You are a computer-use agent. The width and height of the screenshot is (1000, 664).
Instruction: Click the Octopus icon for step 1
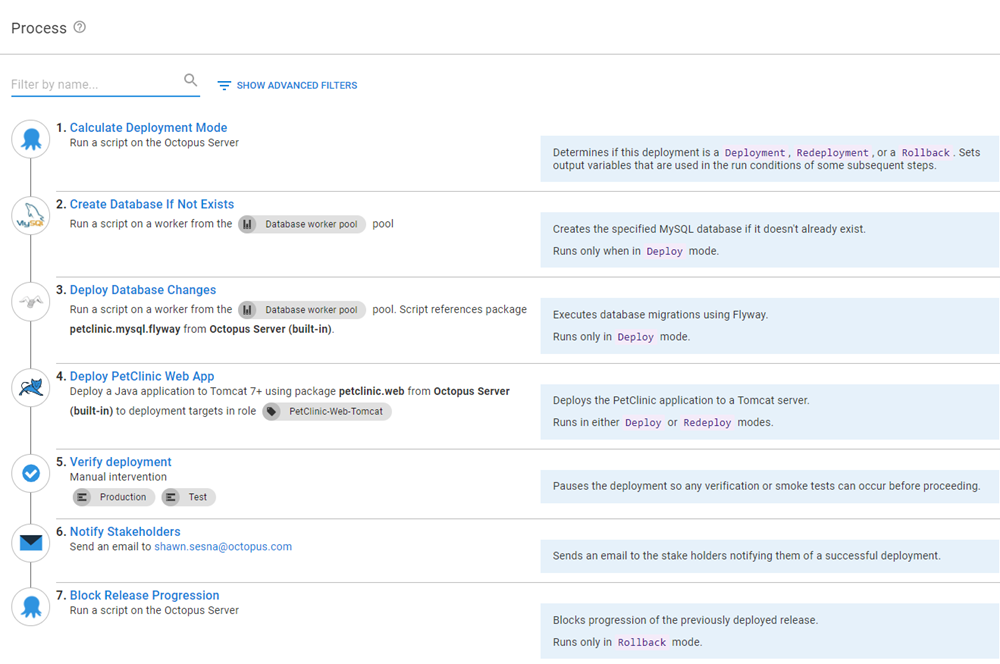coord(31,139)
